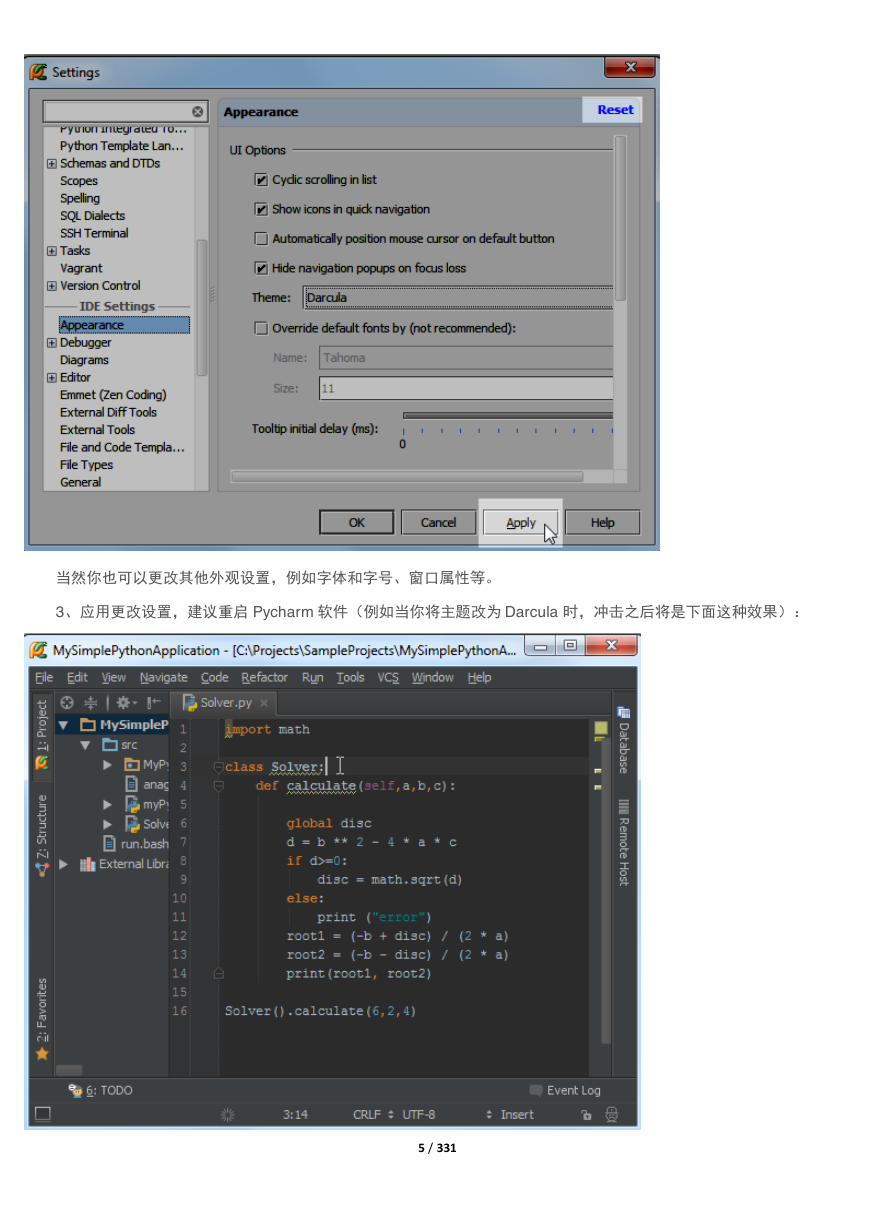Select SSH Terminal in the Settings tree
This screenshot has height=1229, width=869.
point(94,233)
